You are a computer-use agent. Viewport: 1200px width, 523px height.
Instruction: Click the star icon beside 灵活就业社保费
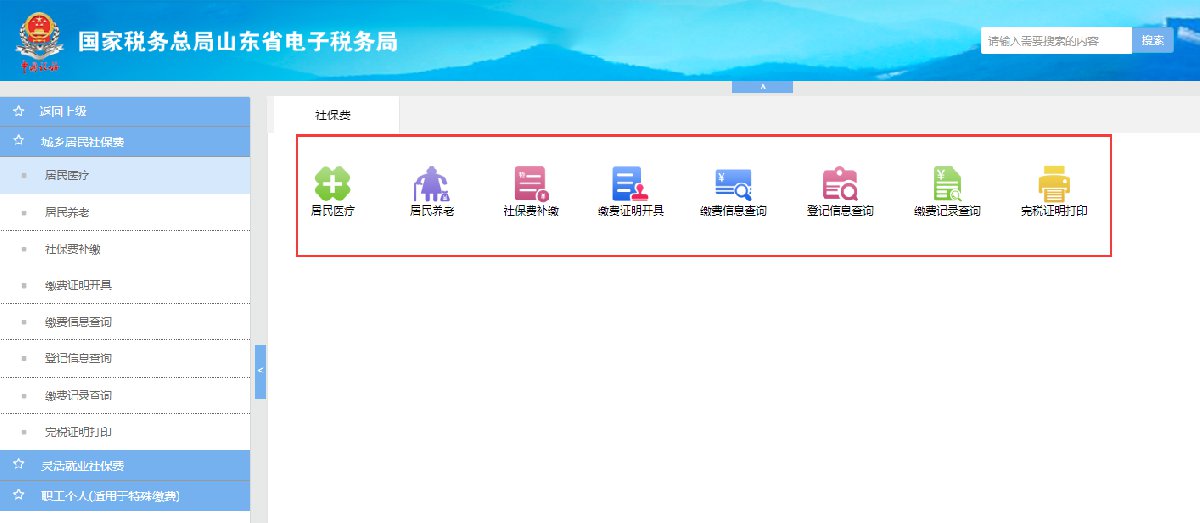[18, 465]
